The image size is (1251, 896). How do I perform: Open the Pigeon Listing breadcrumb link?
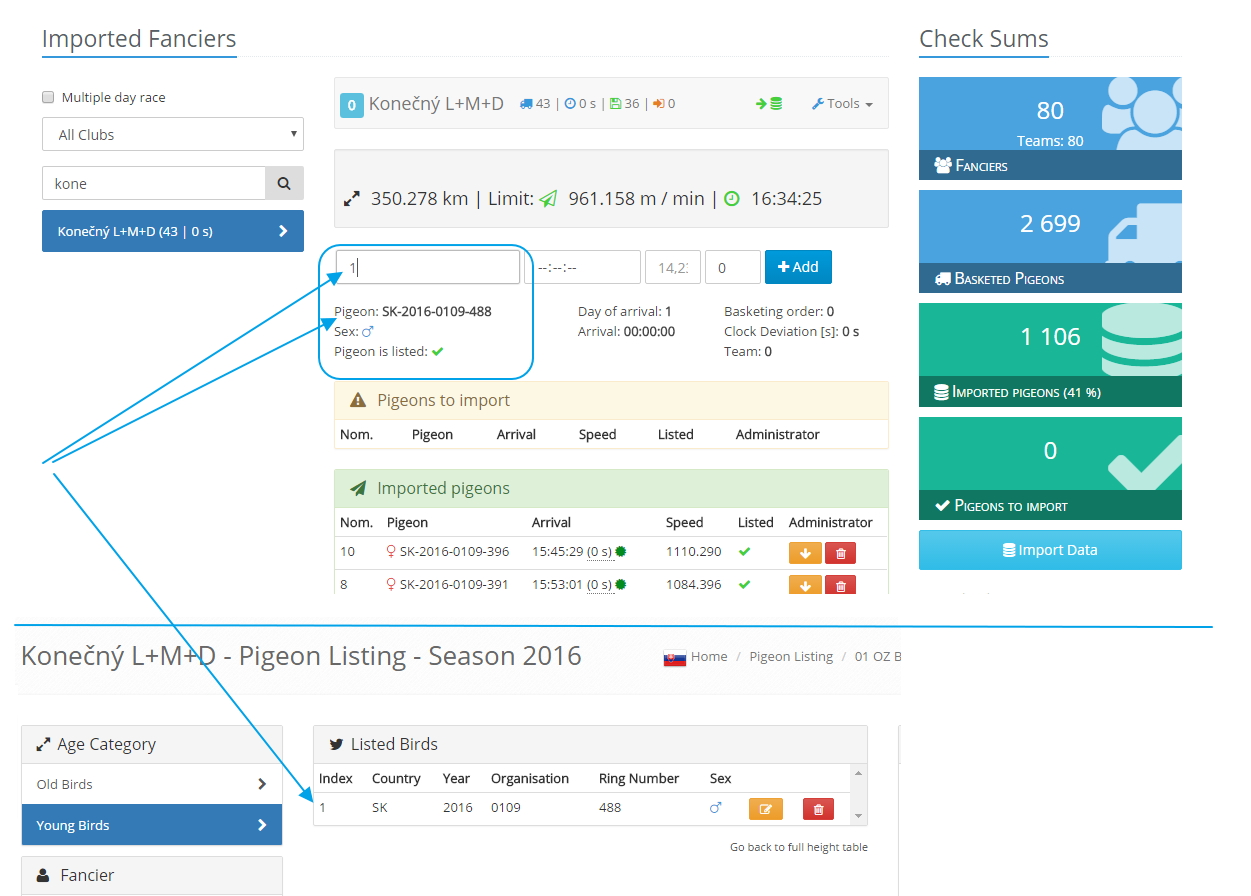click(x=790, y=657)
